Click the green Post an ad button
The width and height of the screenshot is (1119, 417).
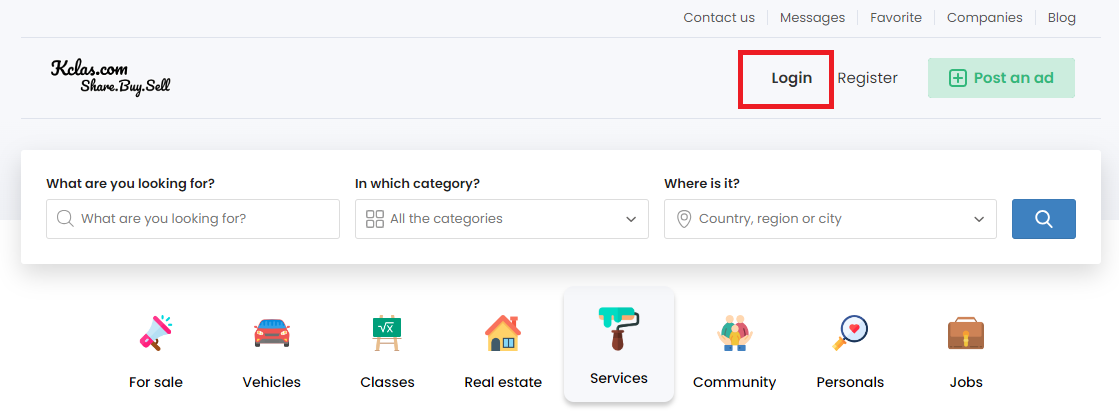pos(1001,78)
